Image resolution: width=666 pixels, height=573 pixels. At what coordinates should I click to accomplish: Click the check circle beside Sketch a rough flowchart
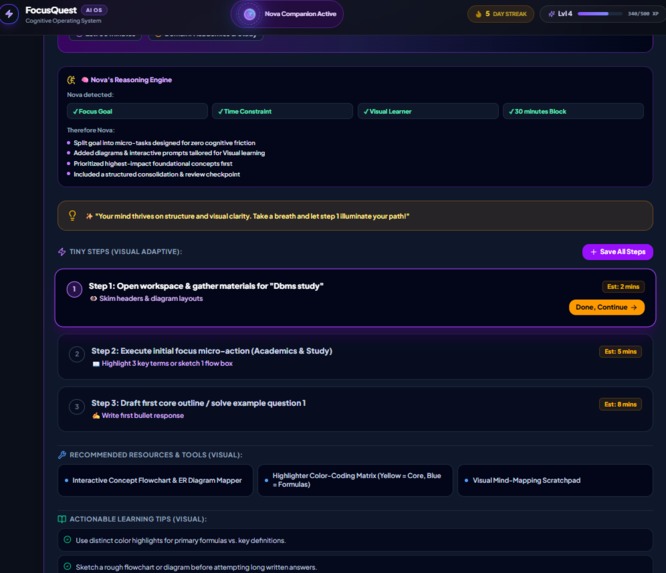[x=67, y=567]
